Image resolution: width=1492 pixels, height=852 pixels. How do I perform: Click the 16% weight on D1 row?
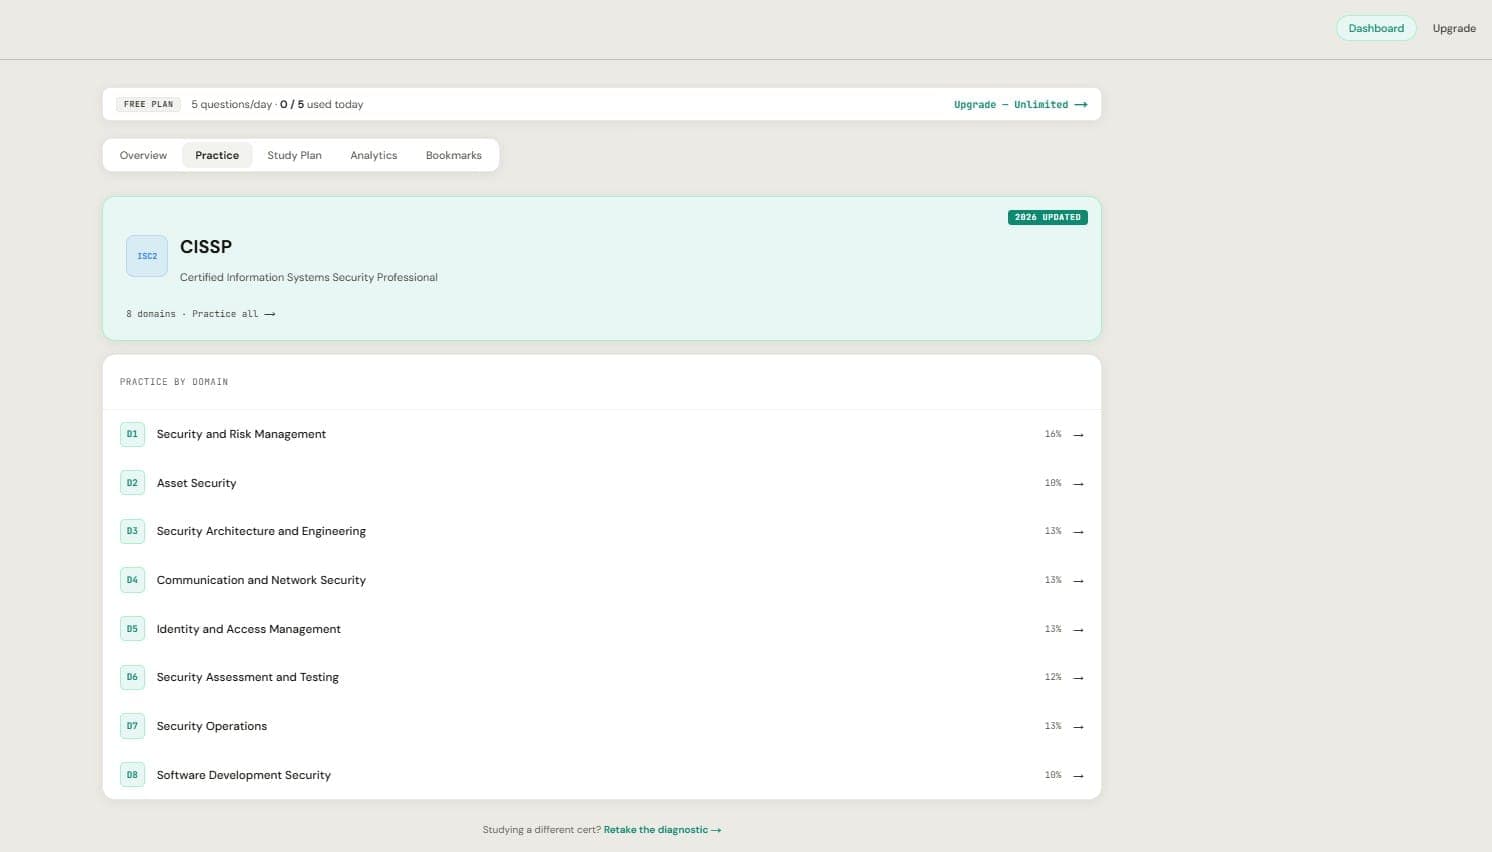click(x=1053, y=434)
